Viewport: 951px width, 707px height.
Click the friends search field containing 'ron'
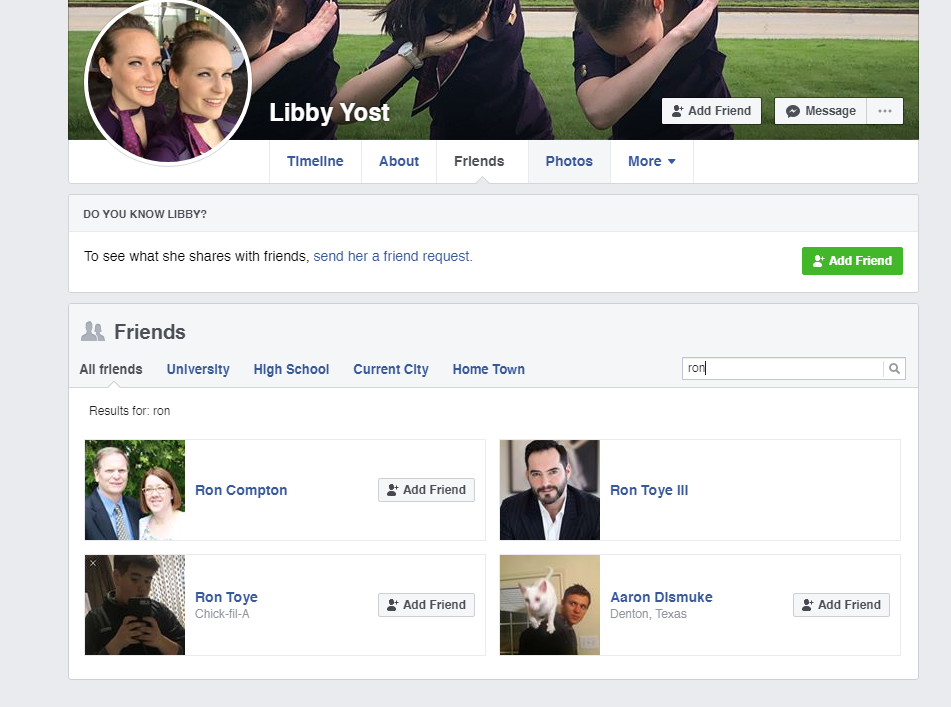click(782, 369)
